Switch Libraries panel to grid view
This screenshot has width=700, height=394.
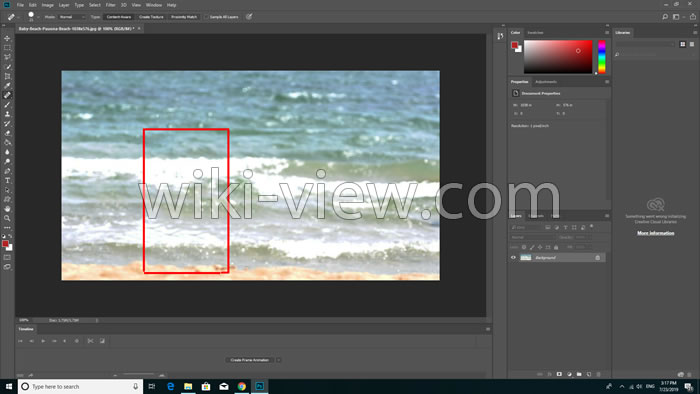(x=683, y=44)
